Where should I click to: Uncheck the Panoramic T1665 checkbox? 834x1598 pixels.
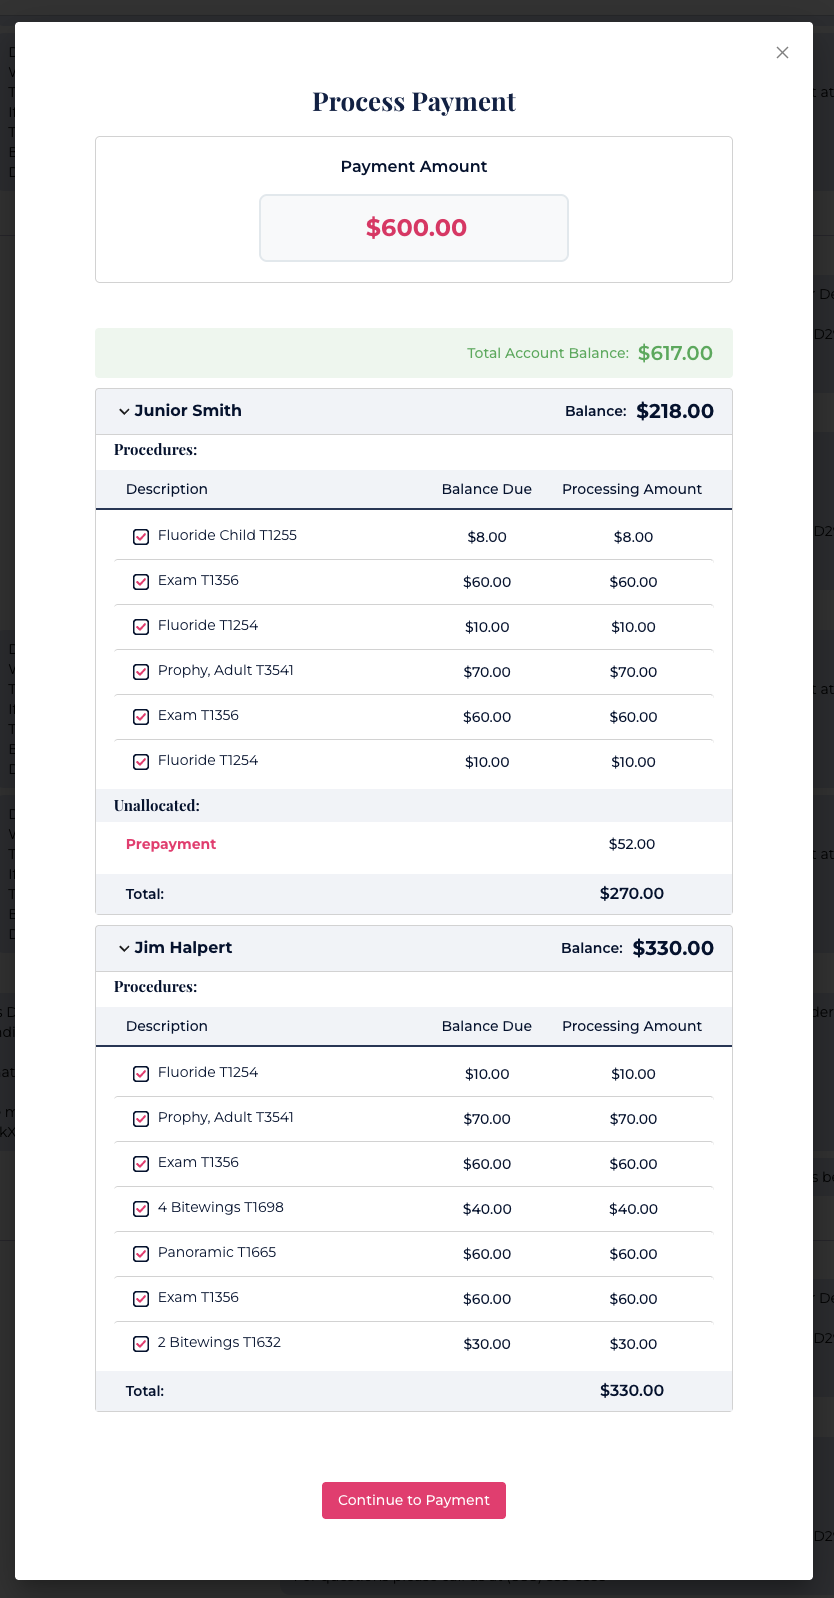pyautogui.click(x=141, y=1254)
